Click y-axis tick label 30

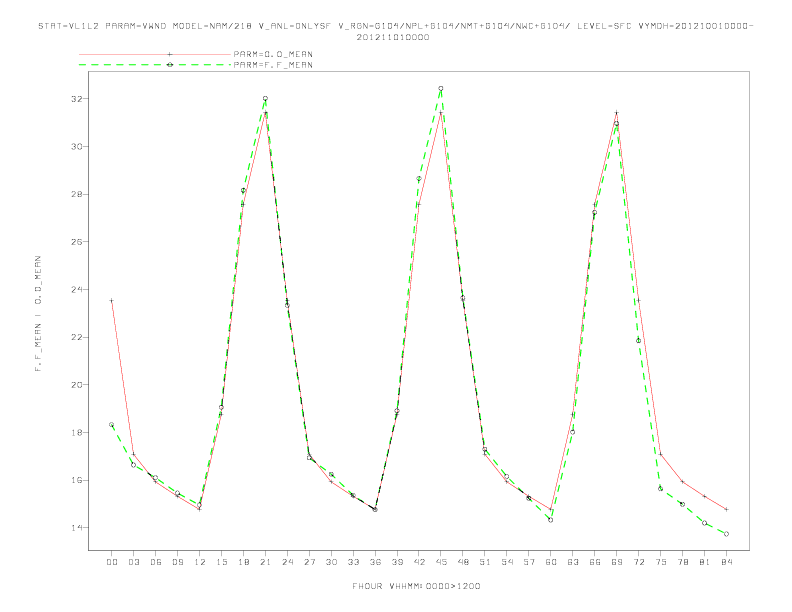point(76,146)
